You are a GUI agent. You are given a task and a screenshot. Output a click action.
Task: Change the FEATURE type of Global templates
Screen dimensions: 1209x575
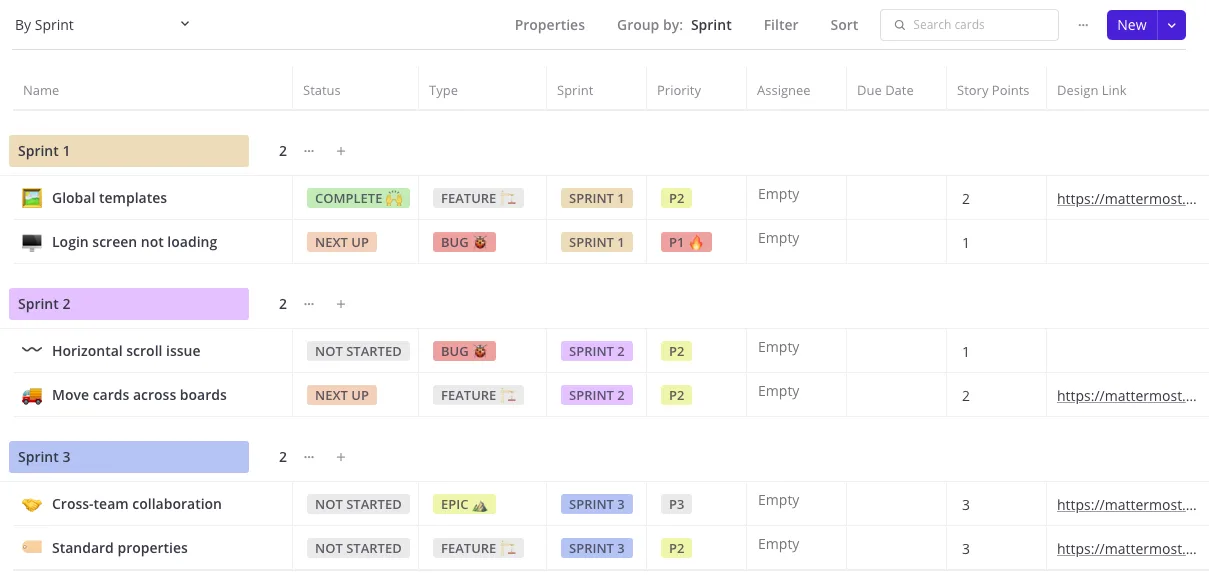[x=478, y=198]
